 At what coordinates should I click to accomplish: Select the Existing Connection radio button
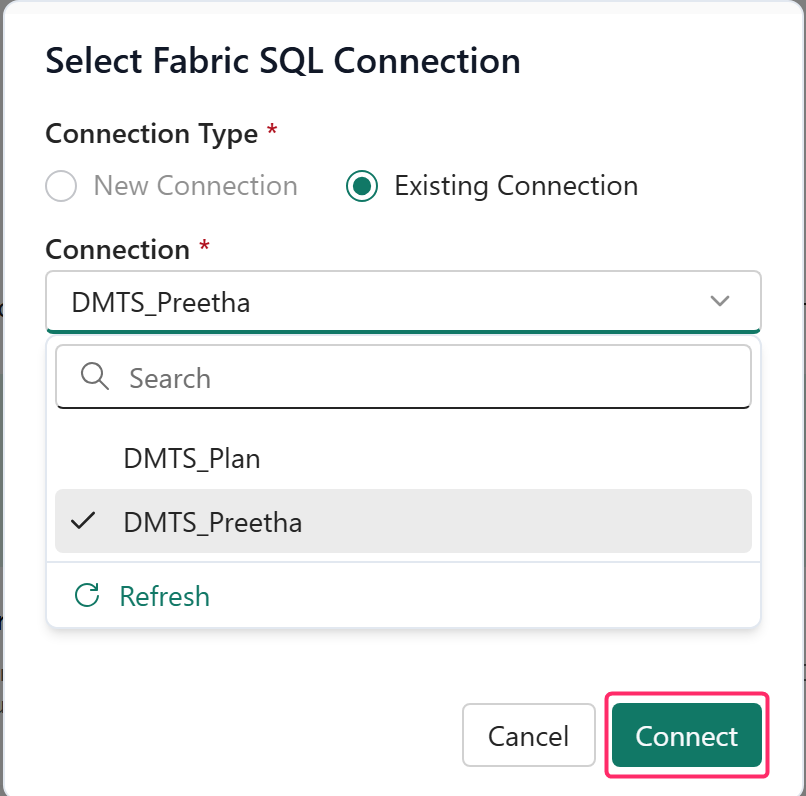362,187
